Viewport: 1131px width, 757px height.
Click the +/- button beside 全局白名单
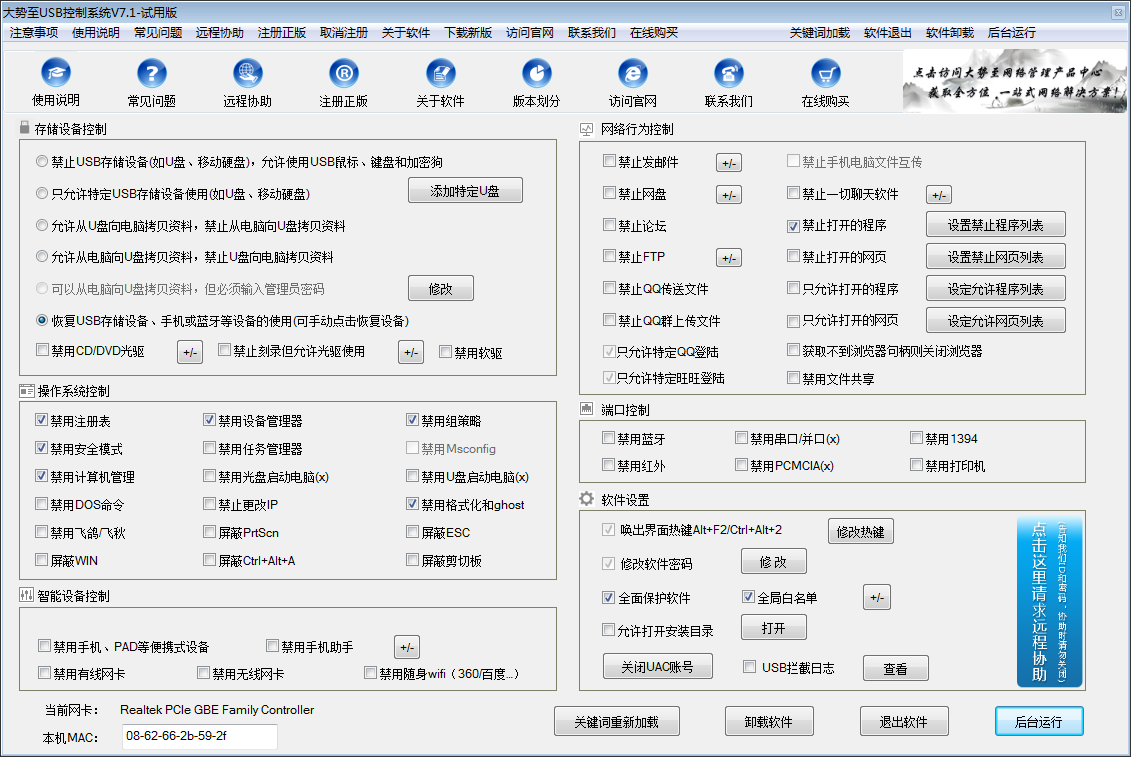[x=876, y=598]
